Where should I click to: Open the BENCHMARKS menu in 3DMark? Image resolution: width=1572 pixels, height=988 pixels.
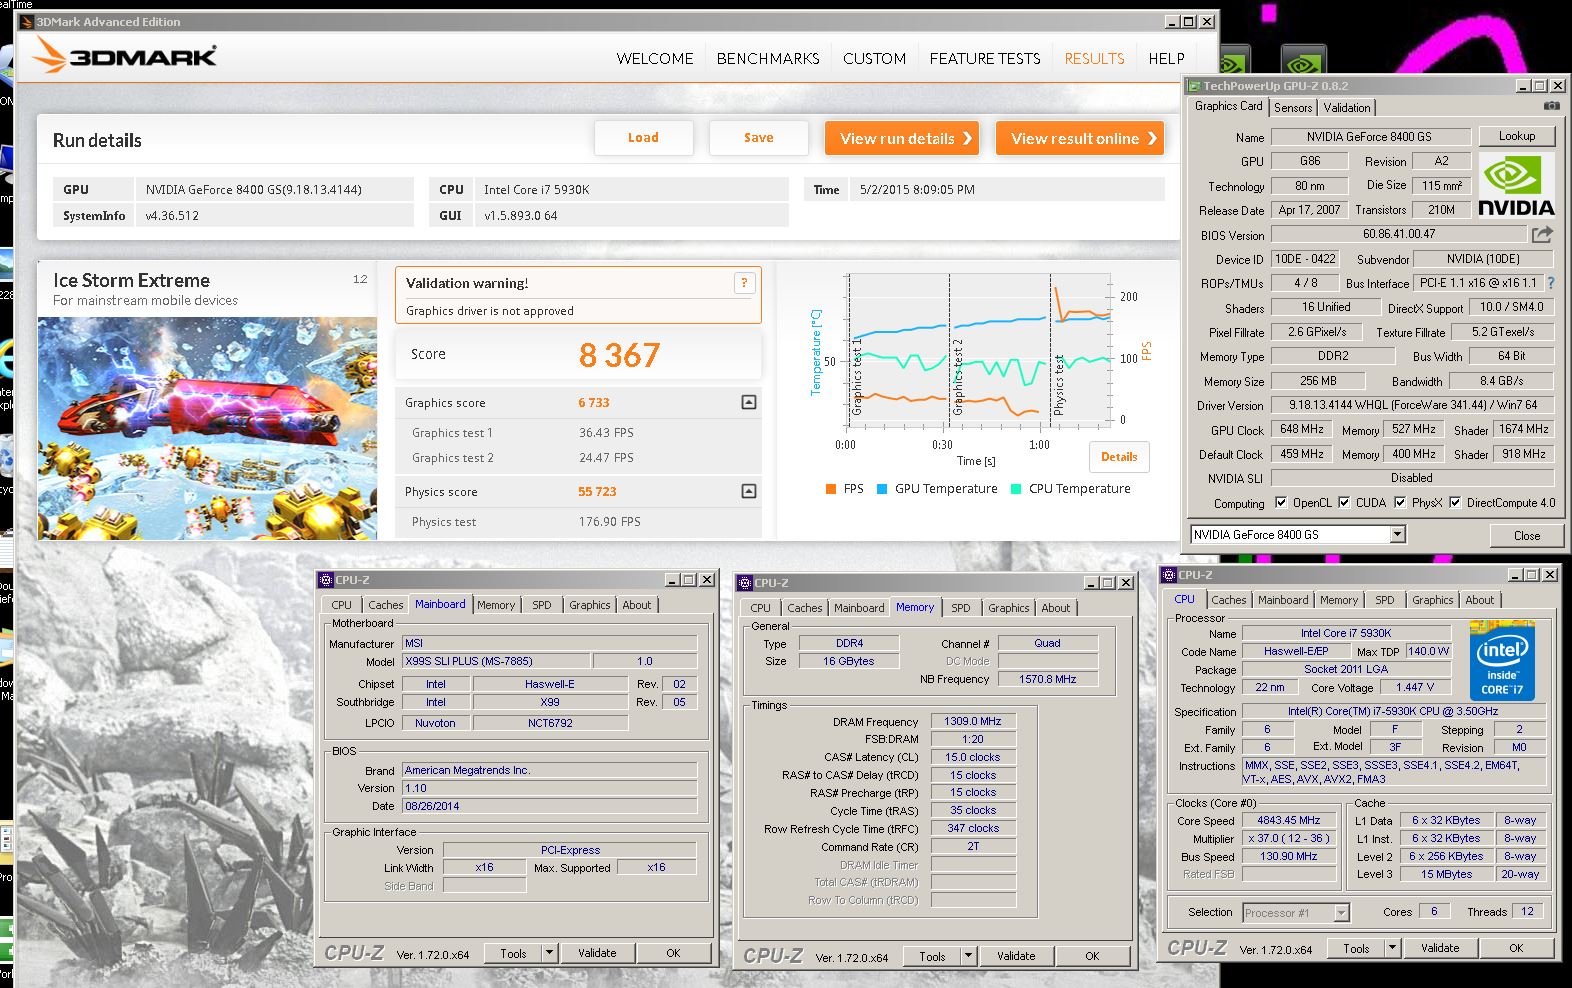pos(768,58)
